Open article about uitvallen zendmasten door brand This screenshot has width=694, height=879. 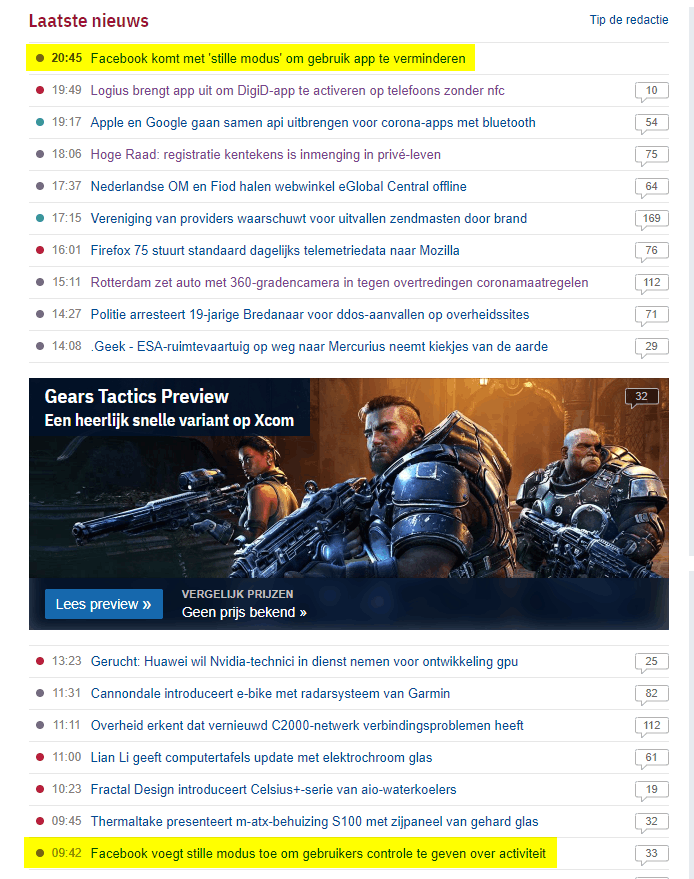[309, 218]
